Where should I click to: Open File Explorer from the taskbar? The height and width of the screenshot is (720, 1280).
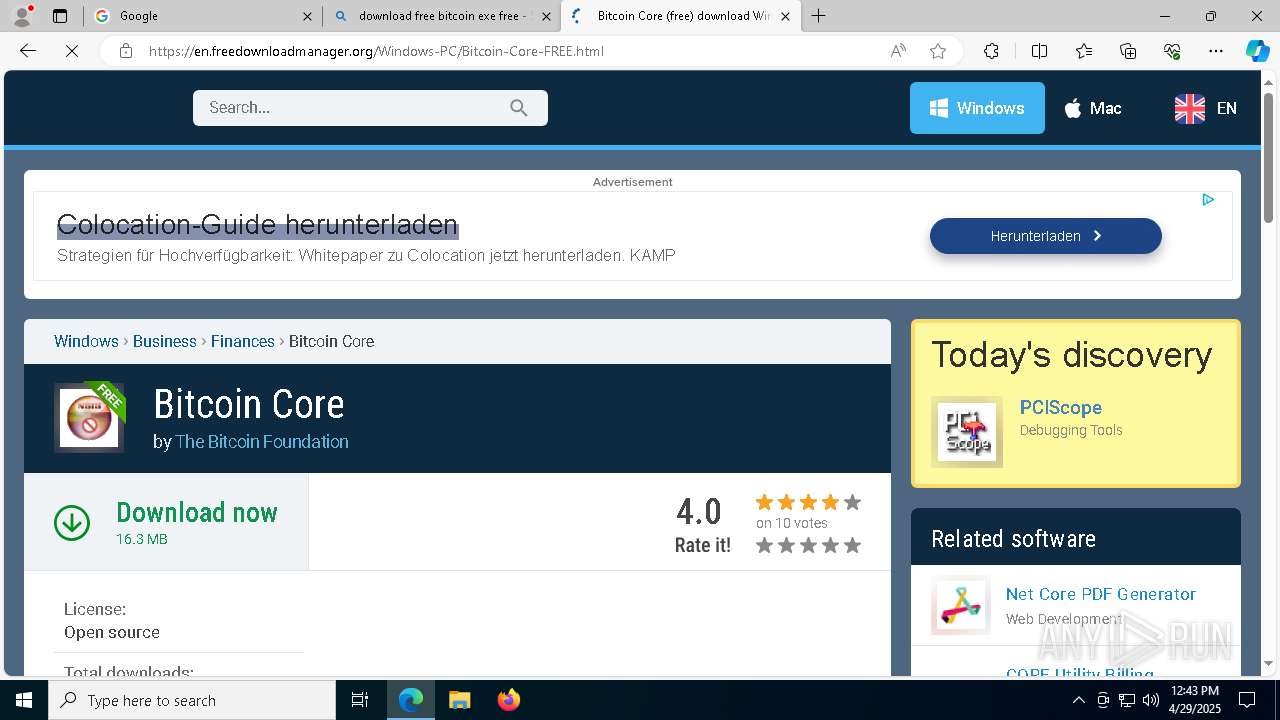tap(459, 700)
